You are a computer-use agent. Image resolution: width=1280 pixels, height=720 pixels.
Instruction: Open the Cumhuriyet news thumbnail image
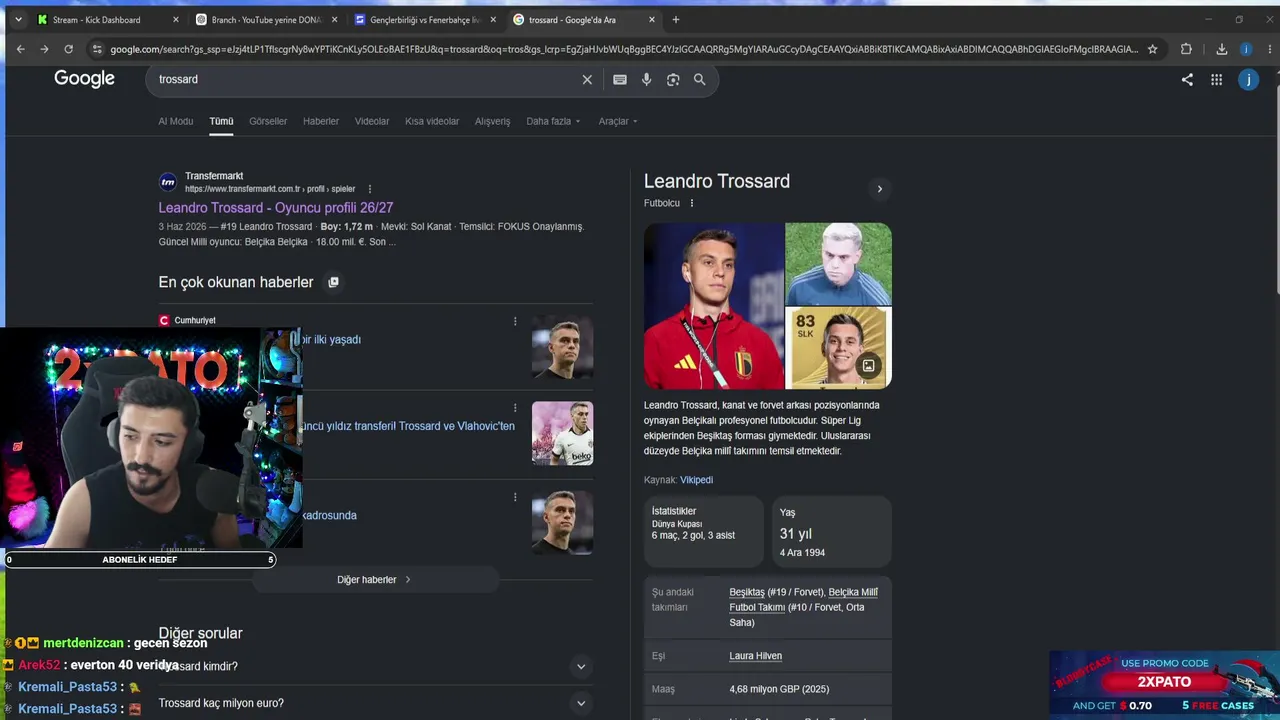pyautogui.click(x=562, y=348)
